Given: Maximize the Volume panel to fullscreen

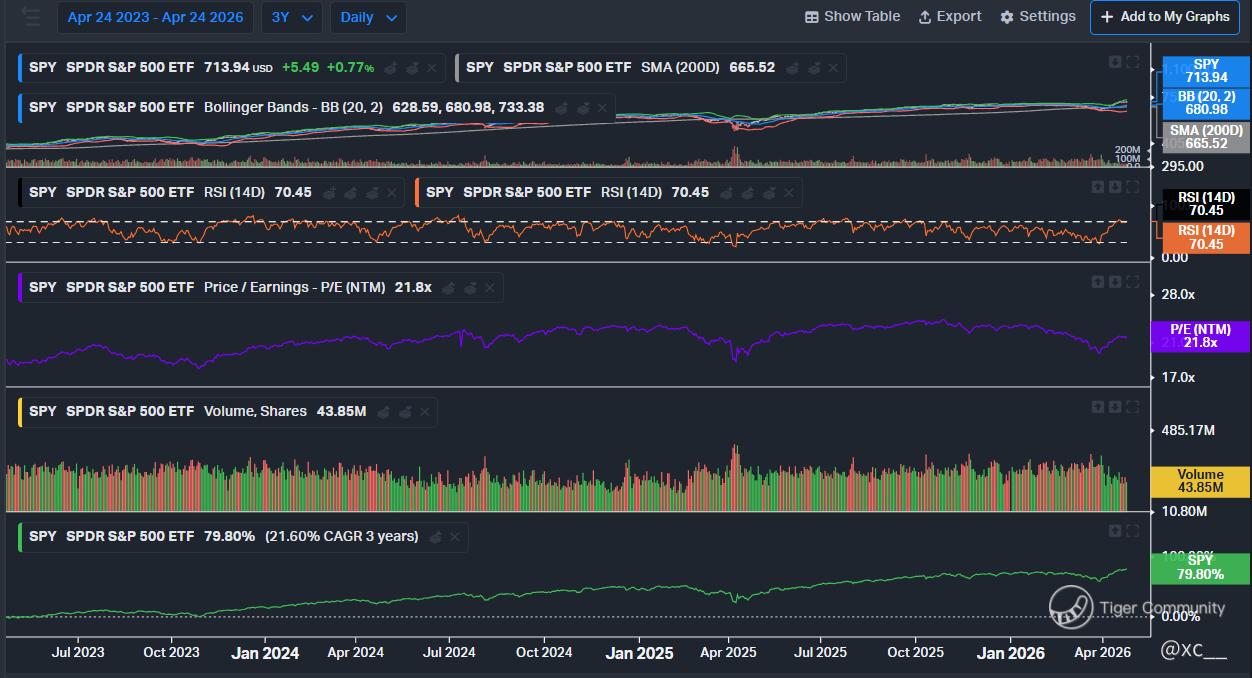Looking at the screenshot, I should 1132,406.
